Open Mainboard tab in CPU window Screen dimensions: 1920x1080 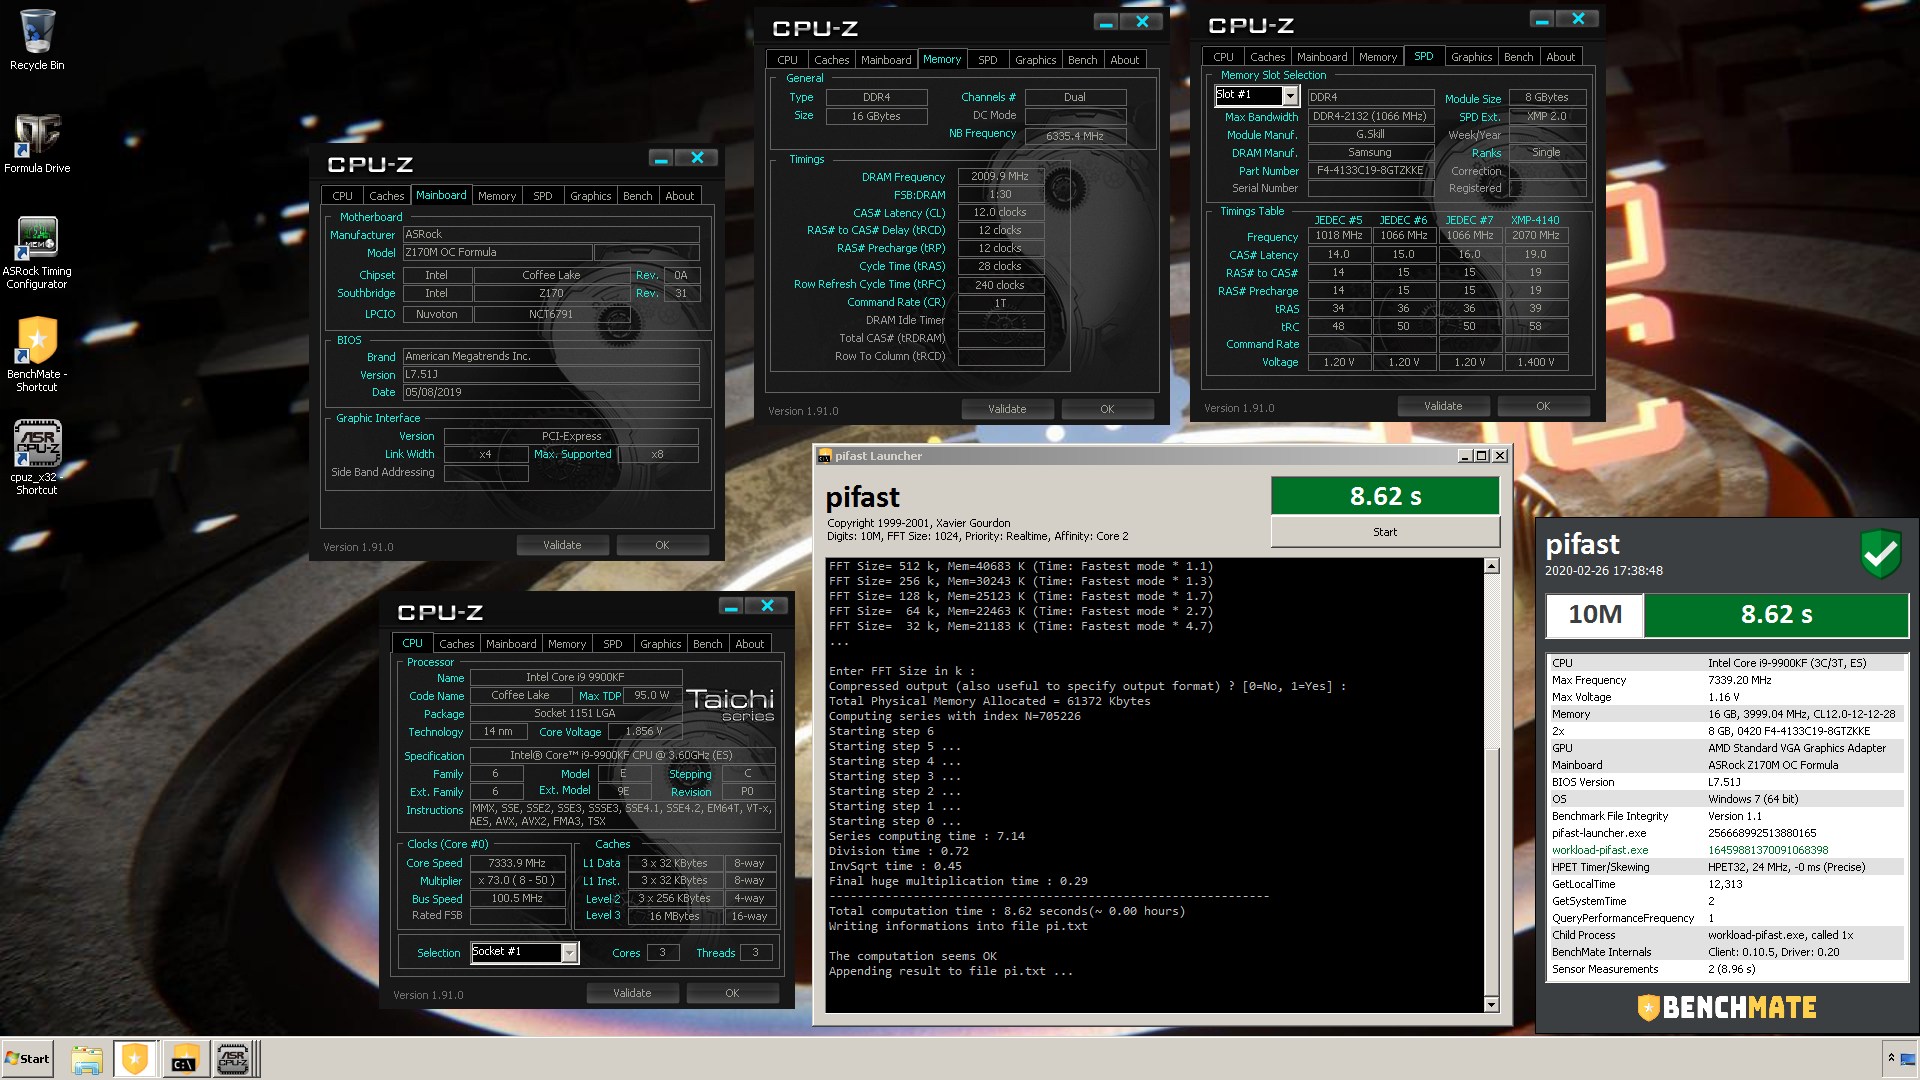510,644
